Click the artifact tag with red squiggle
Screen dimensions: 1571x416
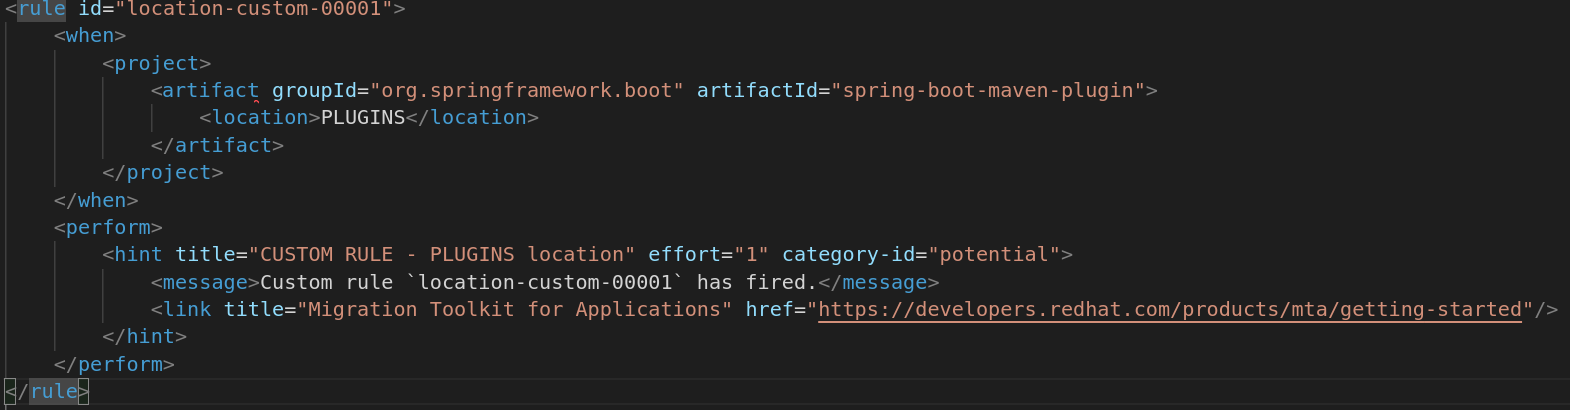point(211,91)
